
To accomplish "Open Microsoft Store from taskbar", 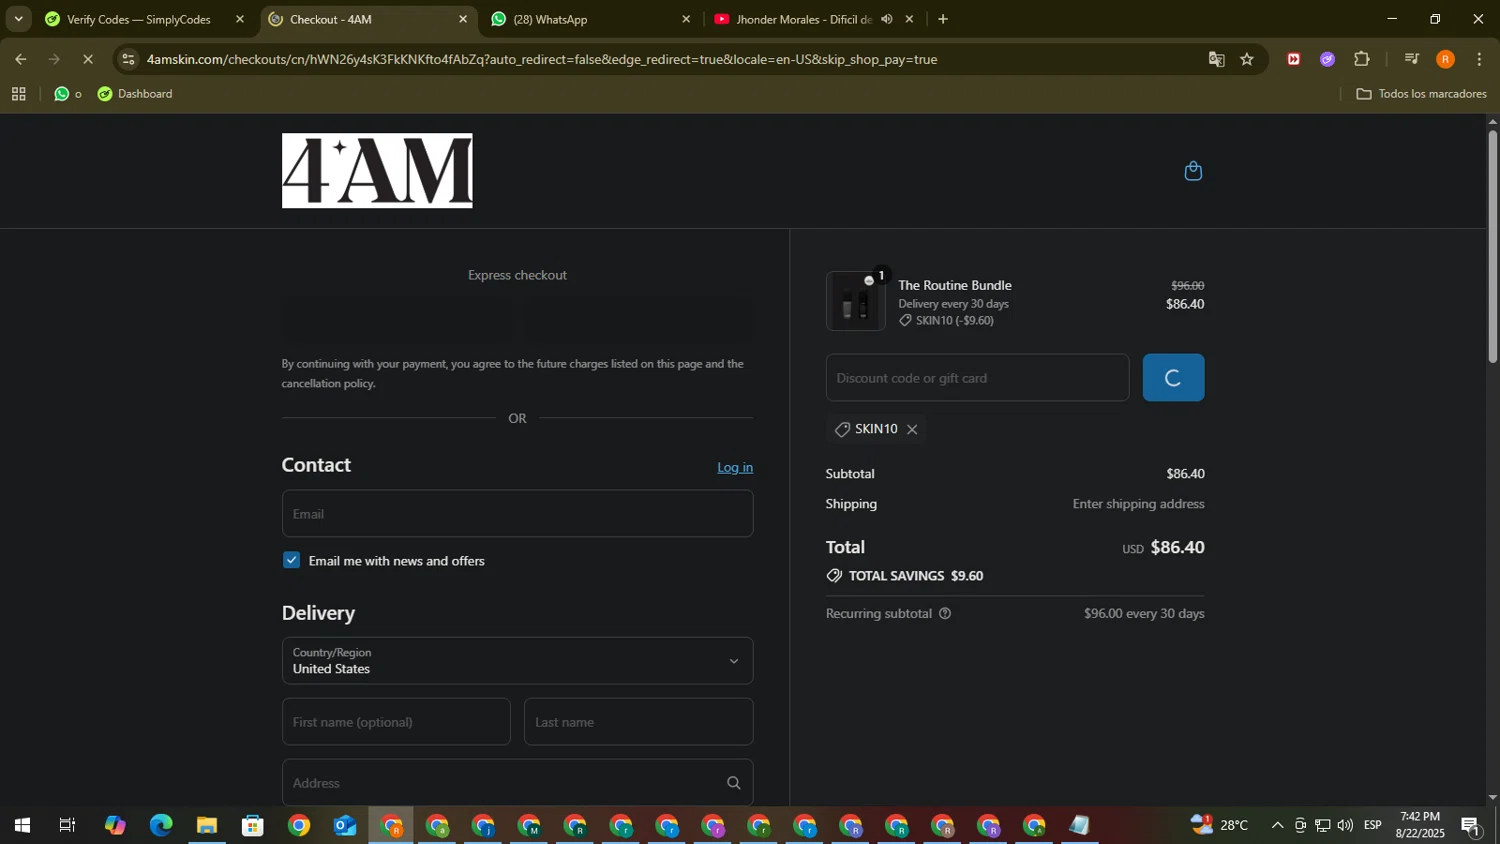I will [x=253, y=826].
